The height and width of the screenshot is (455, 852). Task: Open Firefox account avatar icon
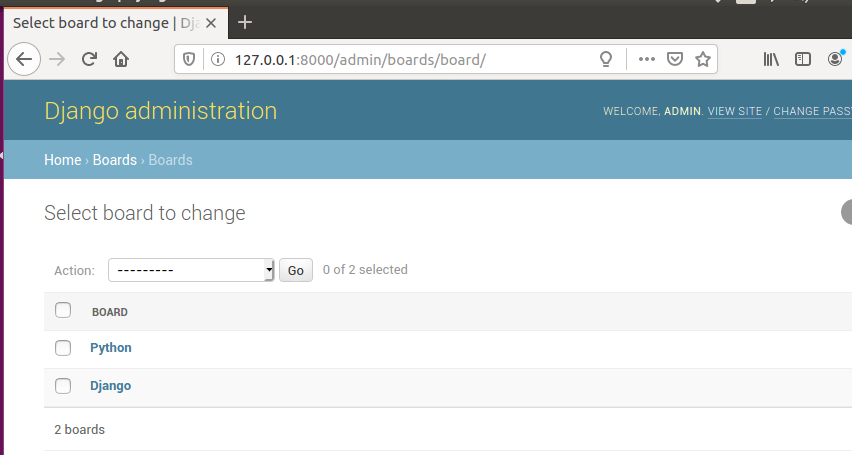click(x=835, y=59)
